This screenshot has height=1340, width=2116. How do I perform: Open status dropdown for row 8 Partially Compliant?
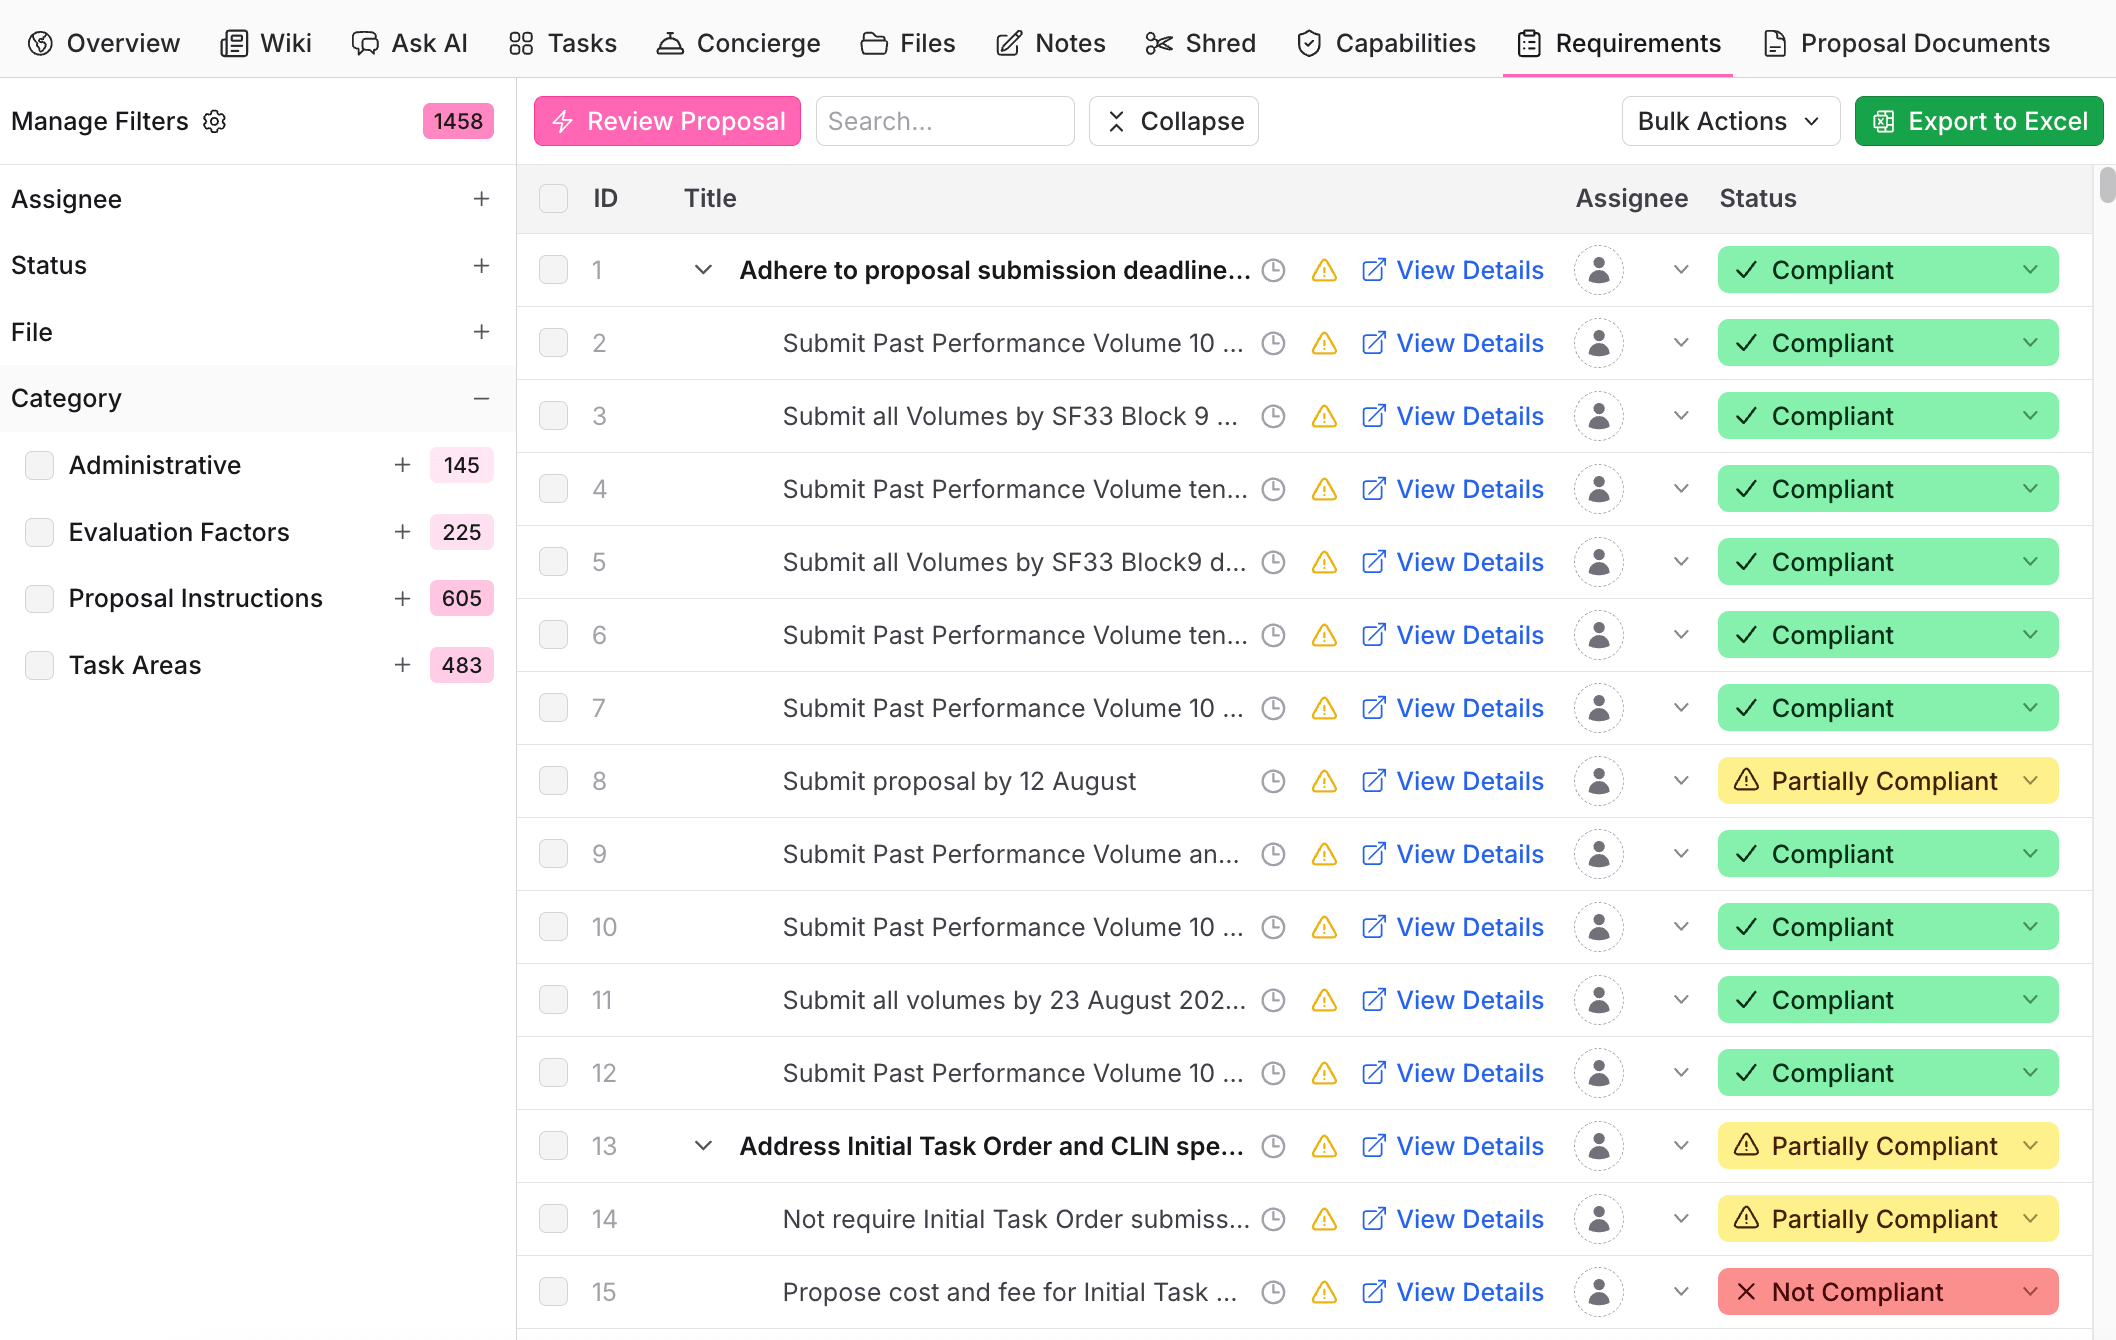pyautogui.click(x=1888, y=781)
